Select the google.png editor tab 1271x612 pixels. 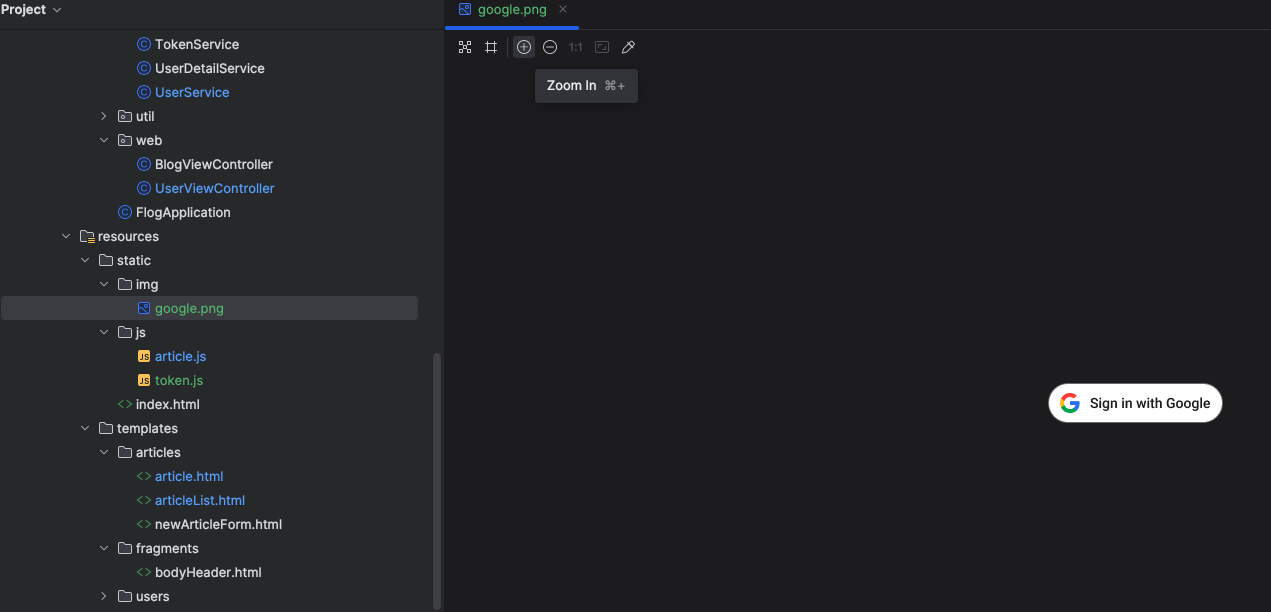click(x=512, y=10)
